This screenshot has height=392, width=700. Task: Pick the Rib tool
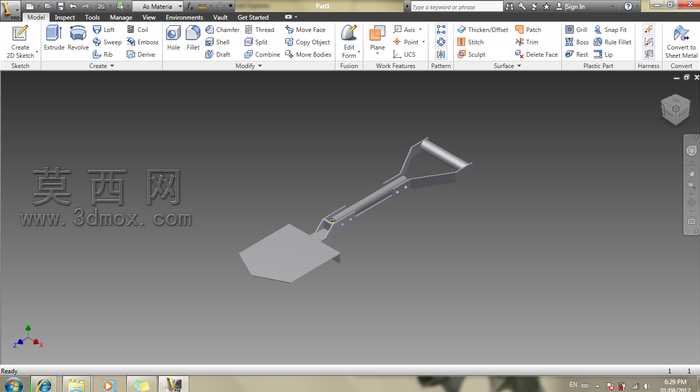coord(103,54)
